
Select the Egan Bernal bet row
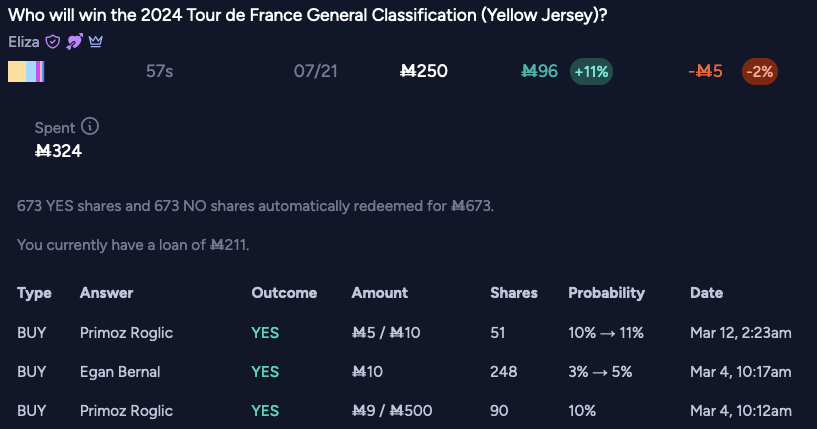[404, 372]
